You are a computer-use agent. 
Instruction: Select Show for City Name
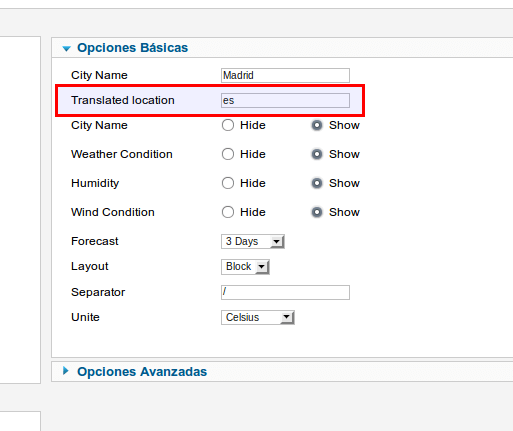click(317, 125)
